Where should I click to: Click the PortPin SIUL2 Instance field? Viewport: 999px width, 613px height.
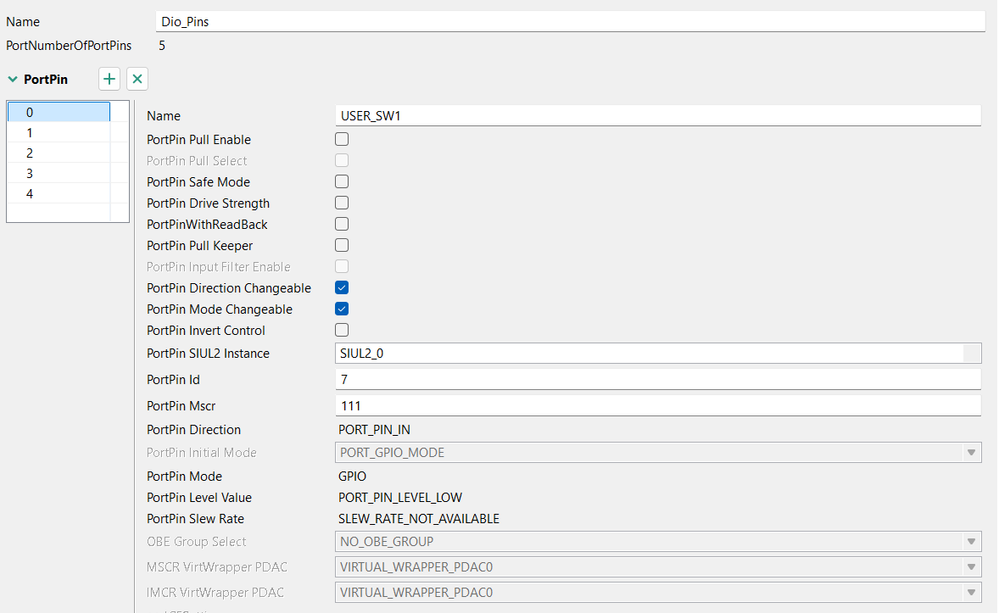(650, 353)
